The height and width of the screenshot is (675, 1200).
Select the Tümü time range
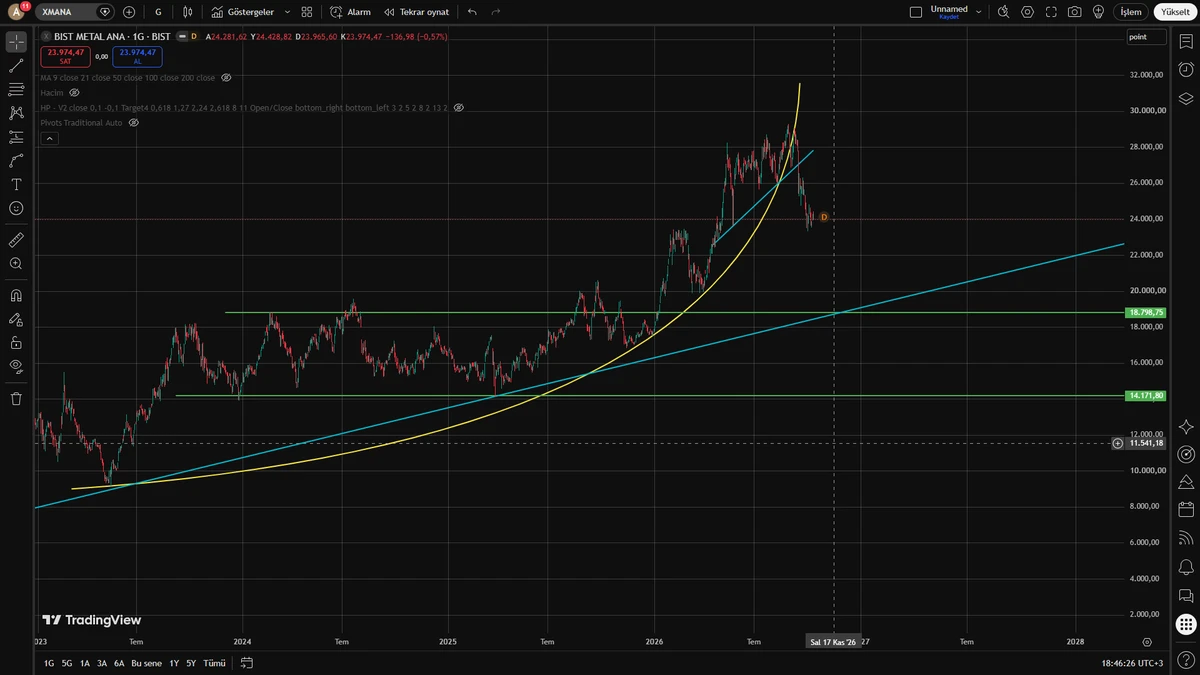click(x=214, y=663)
